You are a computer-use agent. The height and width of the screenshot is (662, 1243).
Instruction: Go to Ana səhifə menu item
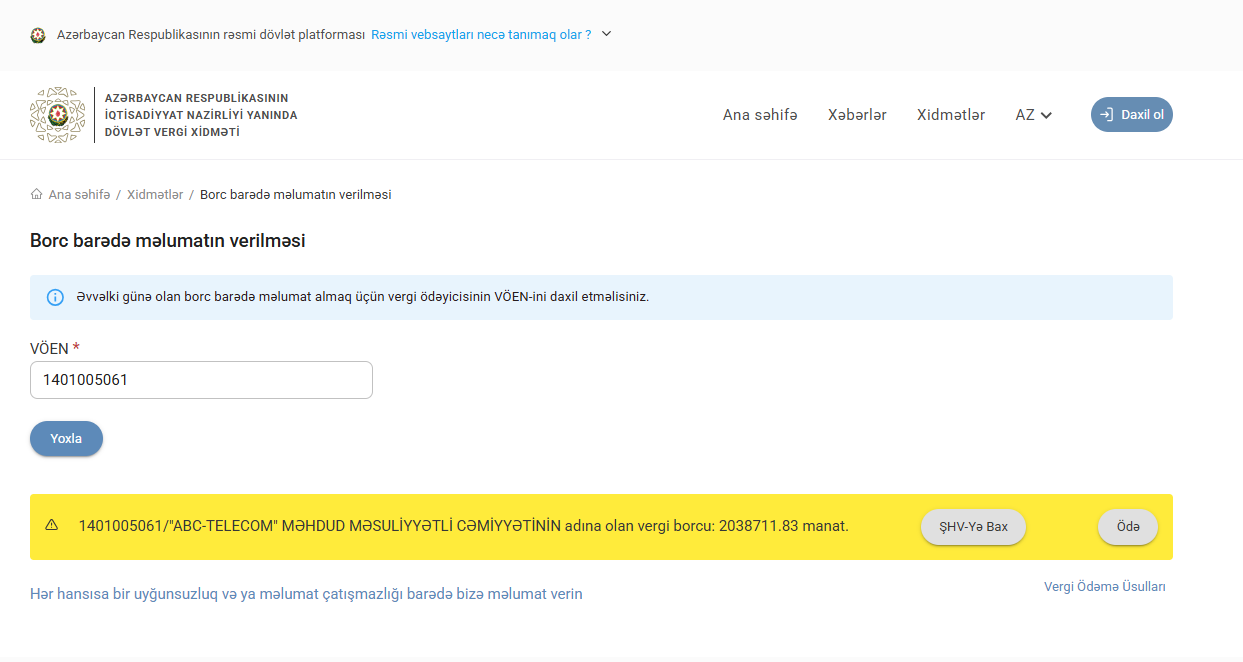[760, 115]
